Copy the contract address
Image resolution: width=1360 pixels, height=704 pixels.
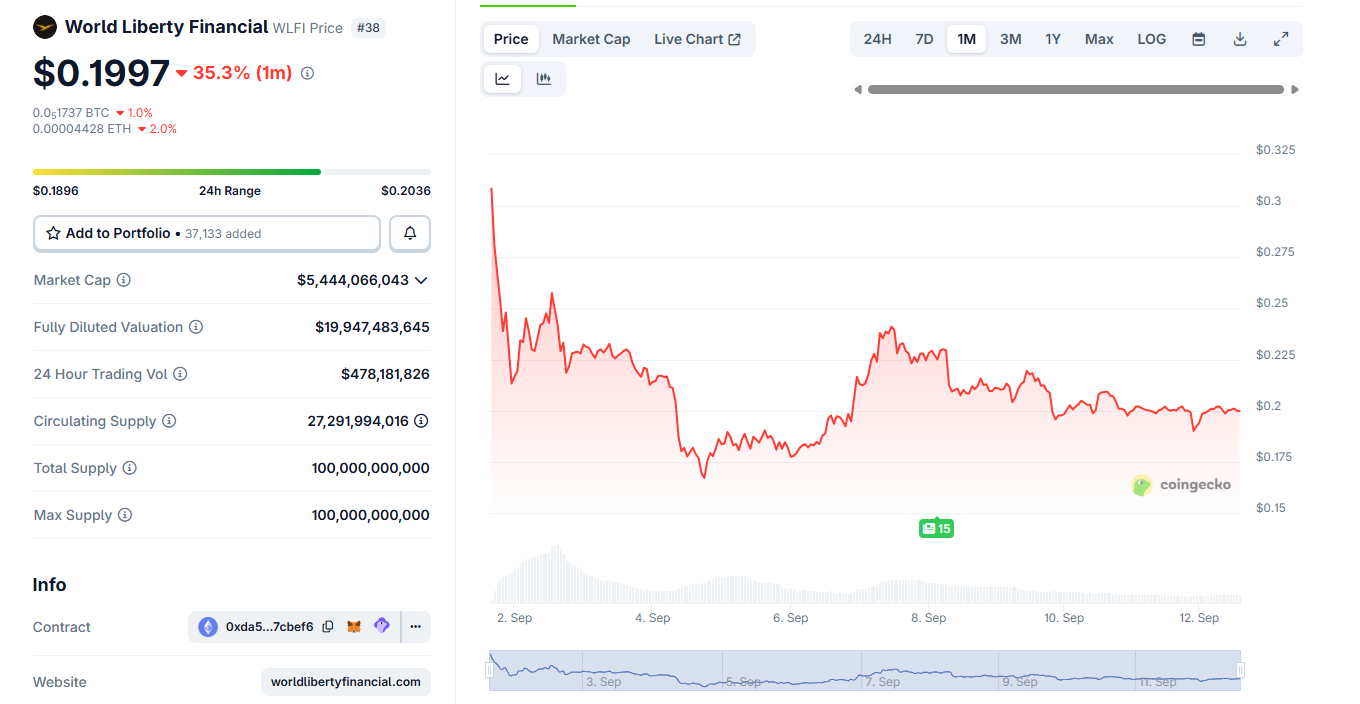tap(328, 627)
